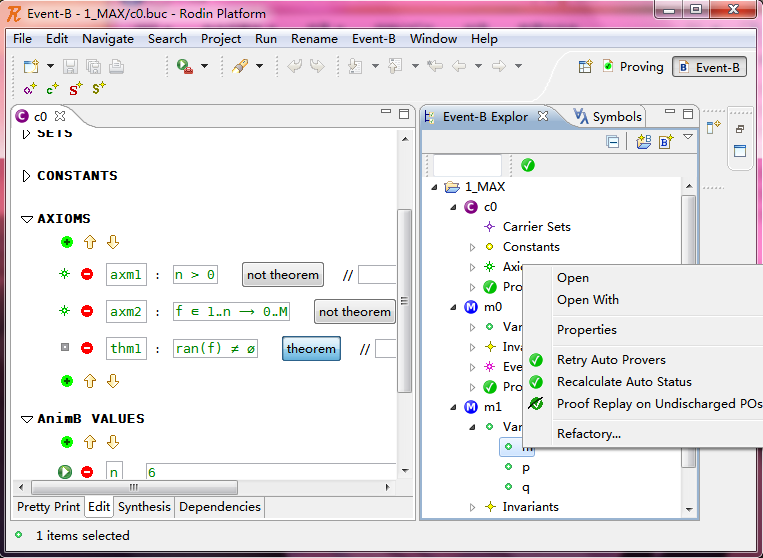Click the new constant 'c' icon

52,89
